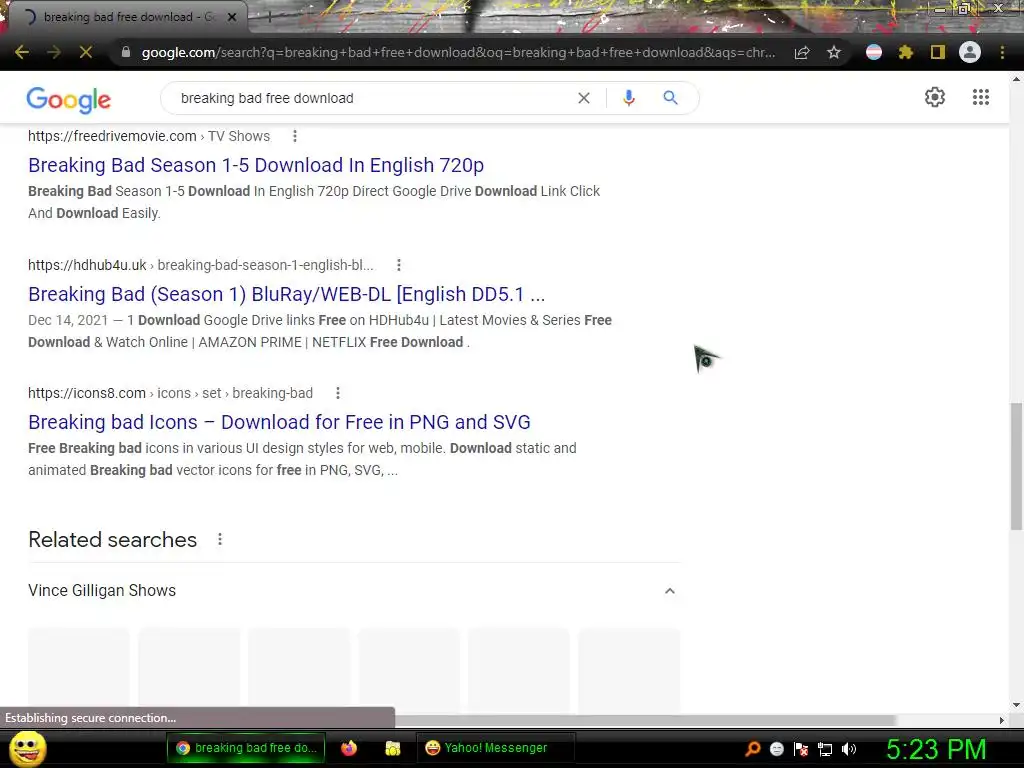Open the network tray icon
The width and height of the screenshot is (1024, 768).
(825, 749)
